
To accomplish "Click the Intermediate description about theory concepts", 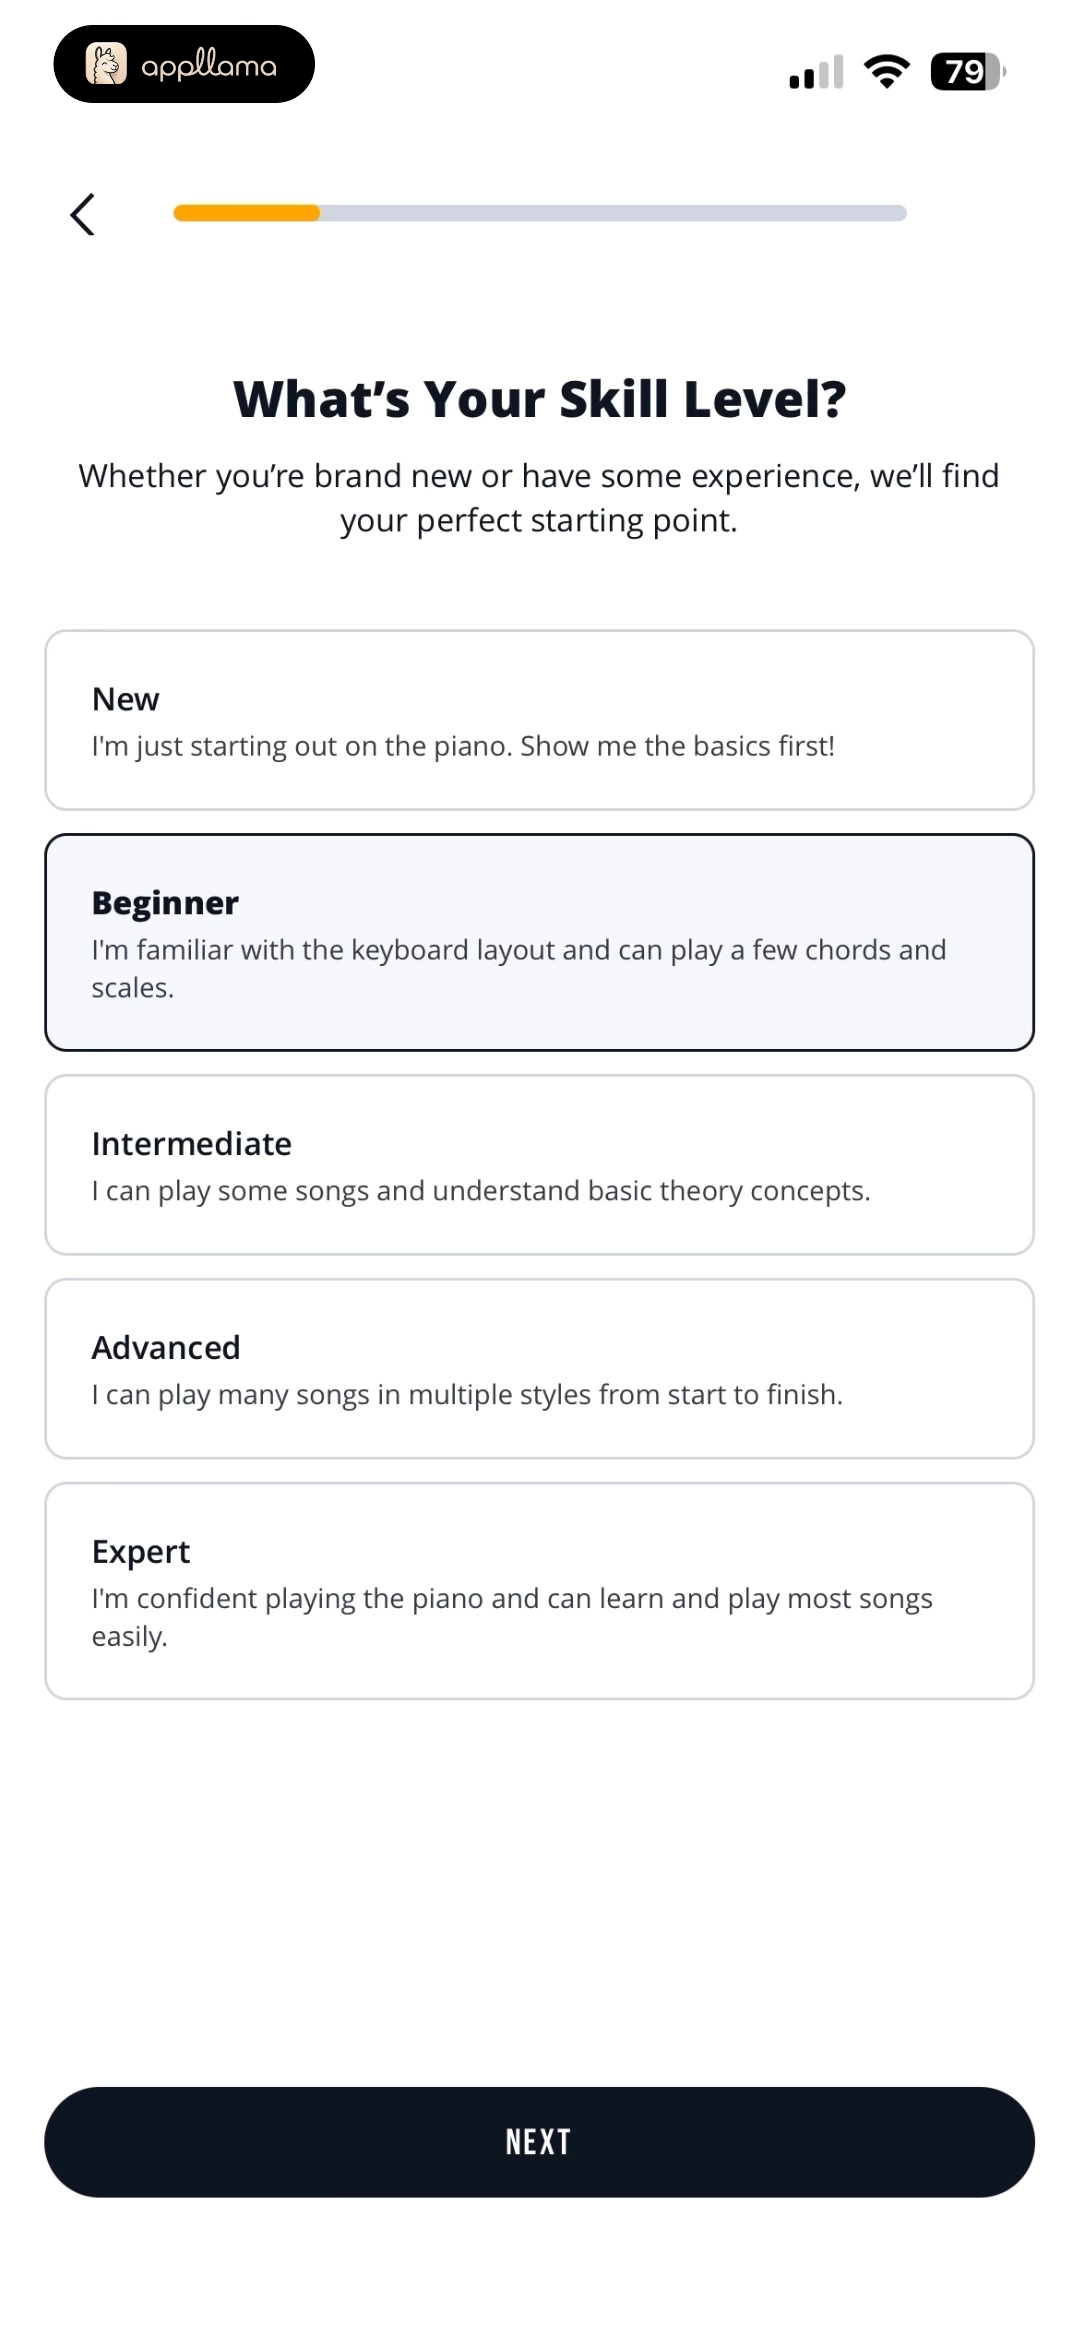I will (x=481, y=1191).
